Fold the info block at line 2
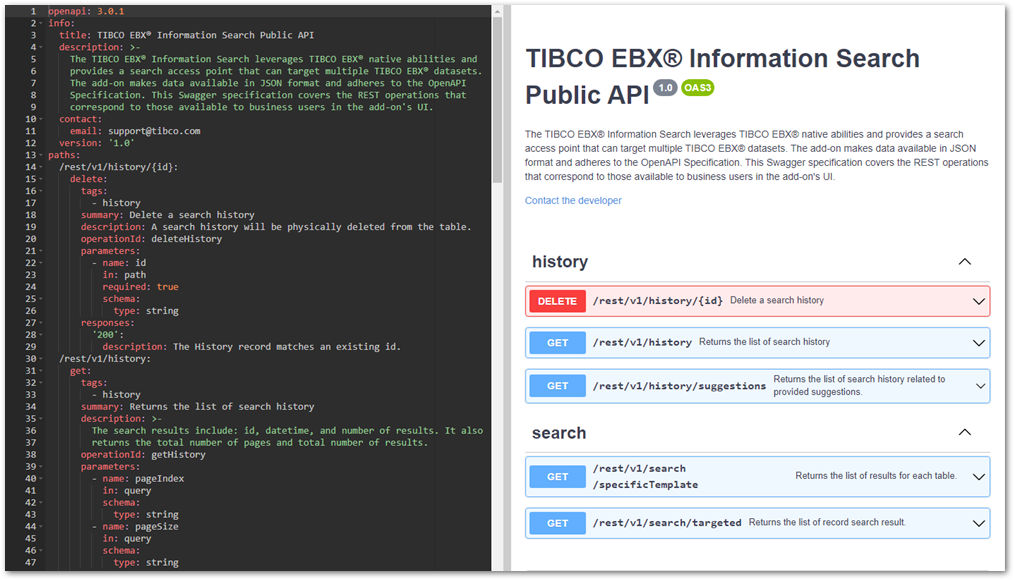Viewport: 1014px width, 580px height. click(x=41, y=23)
